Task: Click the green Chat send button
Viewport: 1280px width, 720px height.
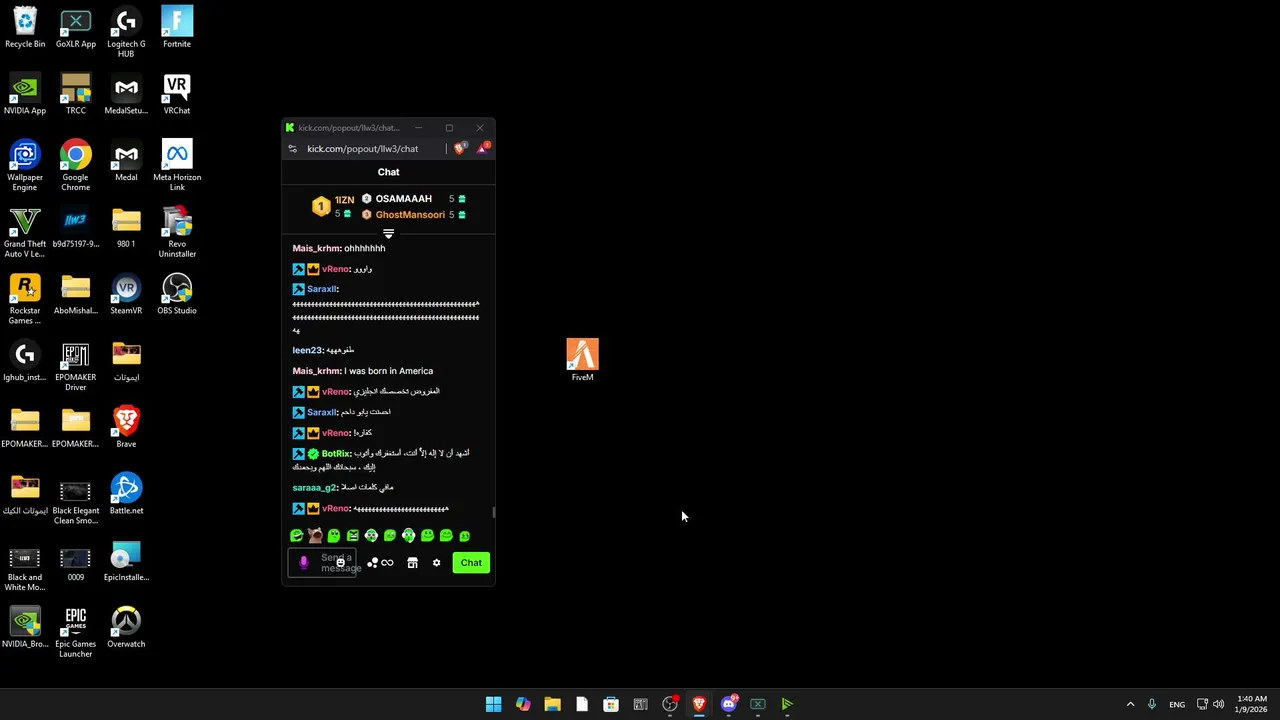Action: [471, 563]
